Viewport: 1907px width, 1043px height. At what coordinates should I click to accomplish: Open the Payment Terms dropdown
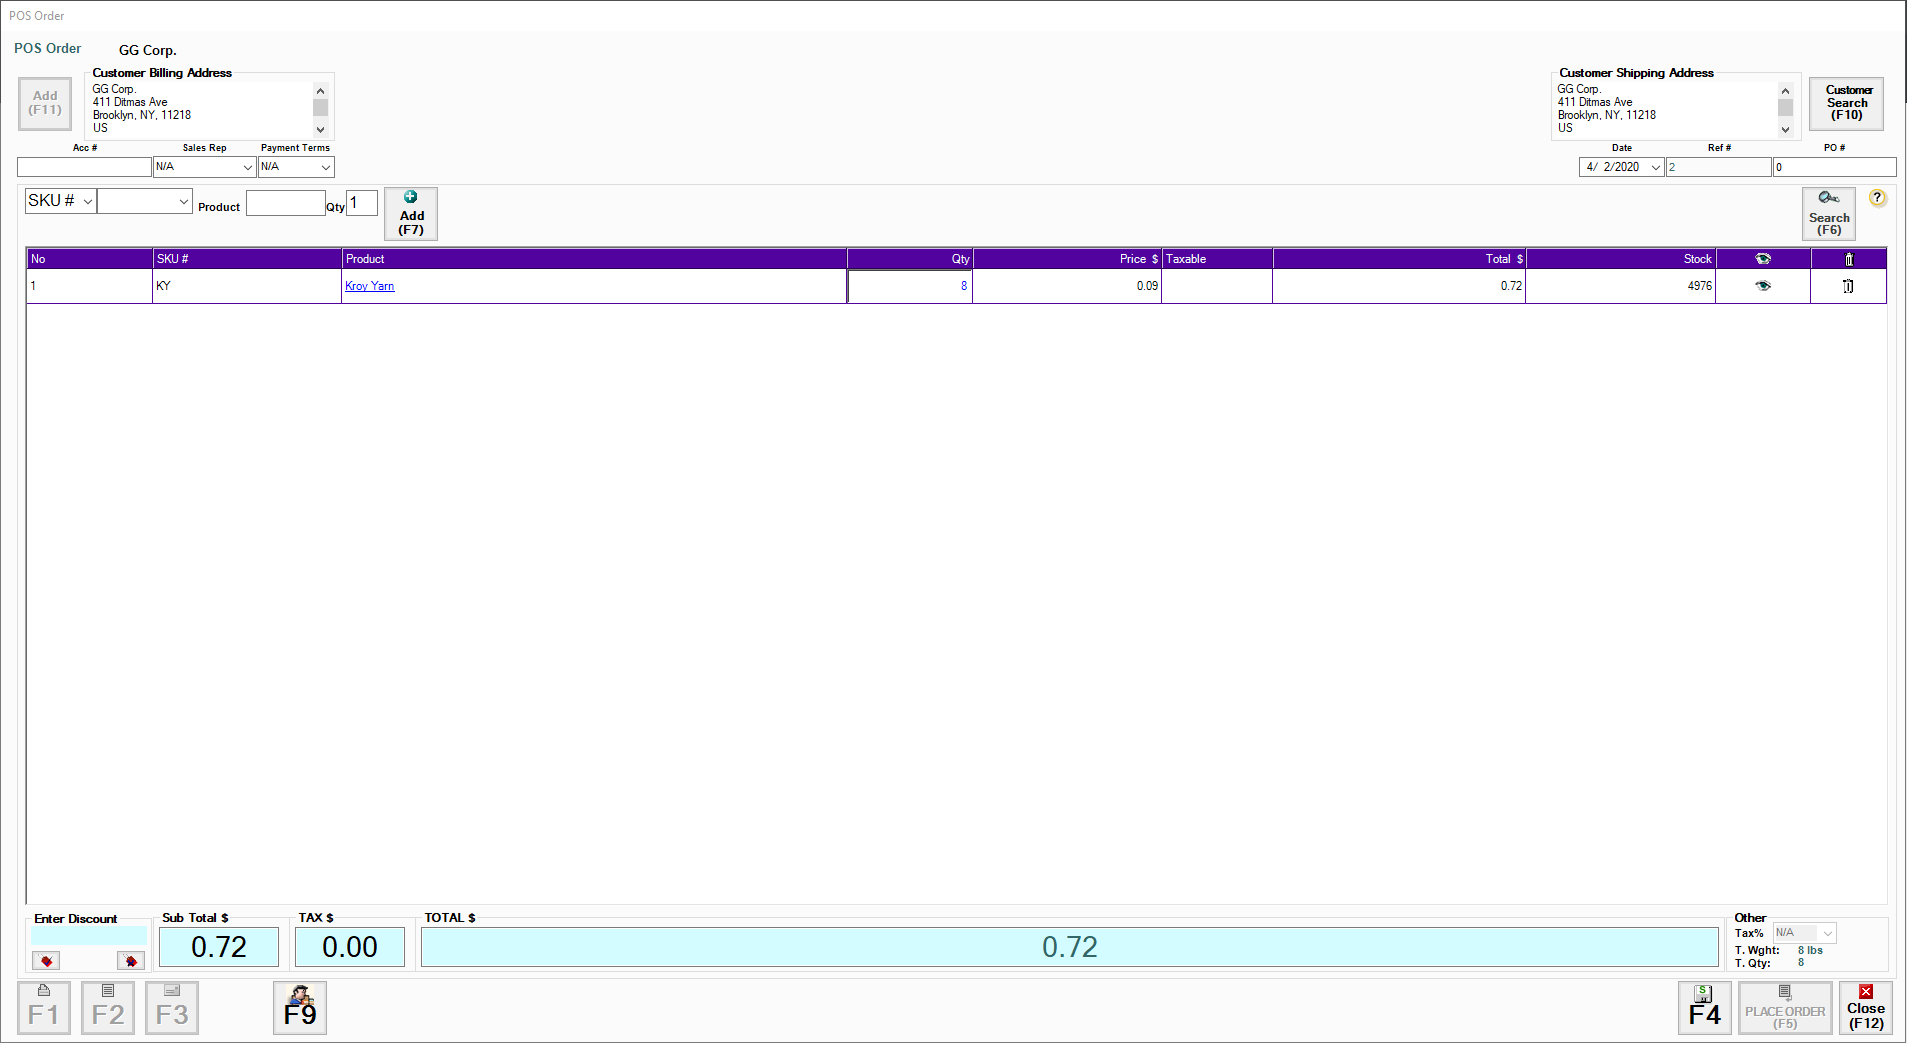pyautogui.click(x=325, y=167)
